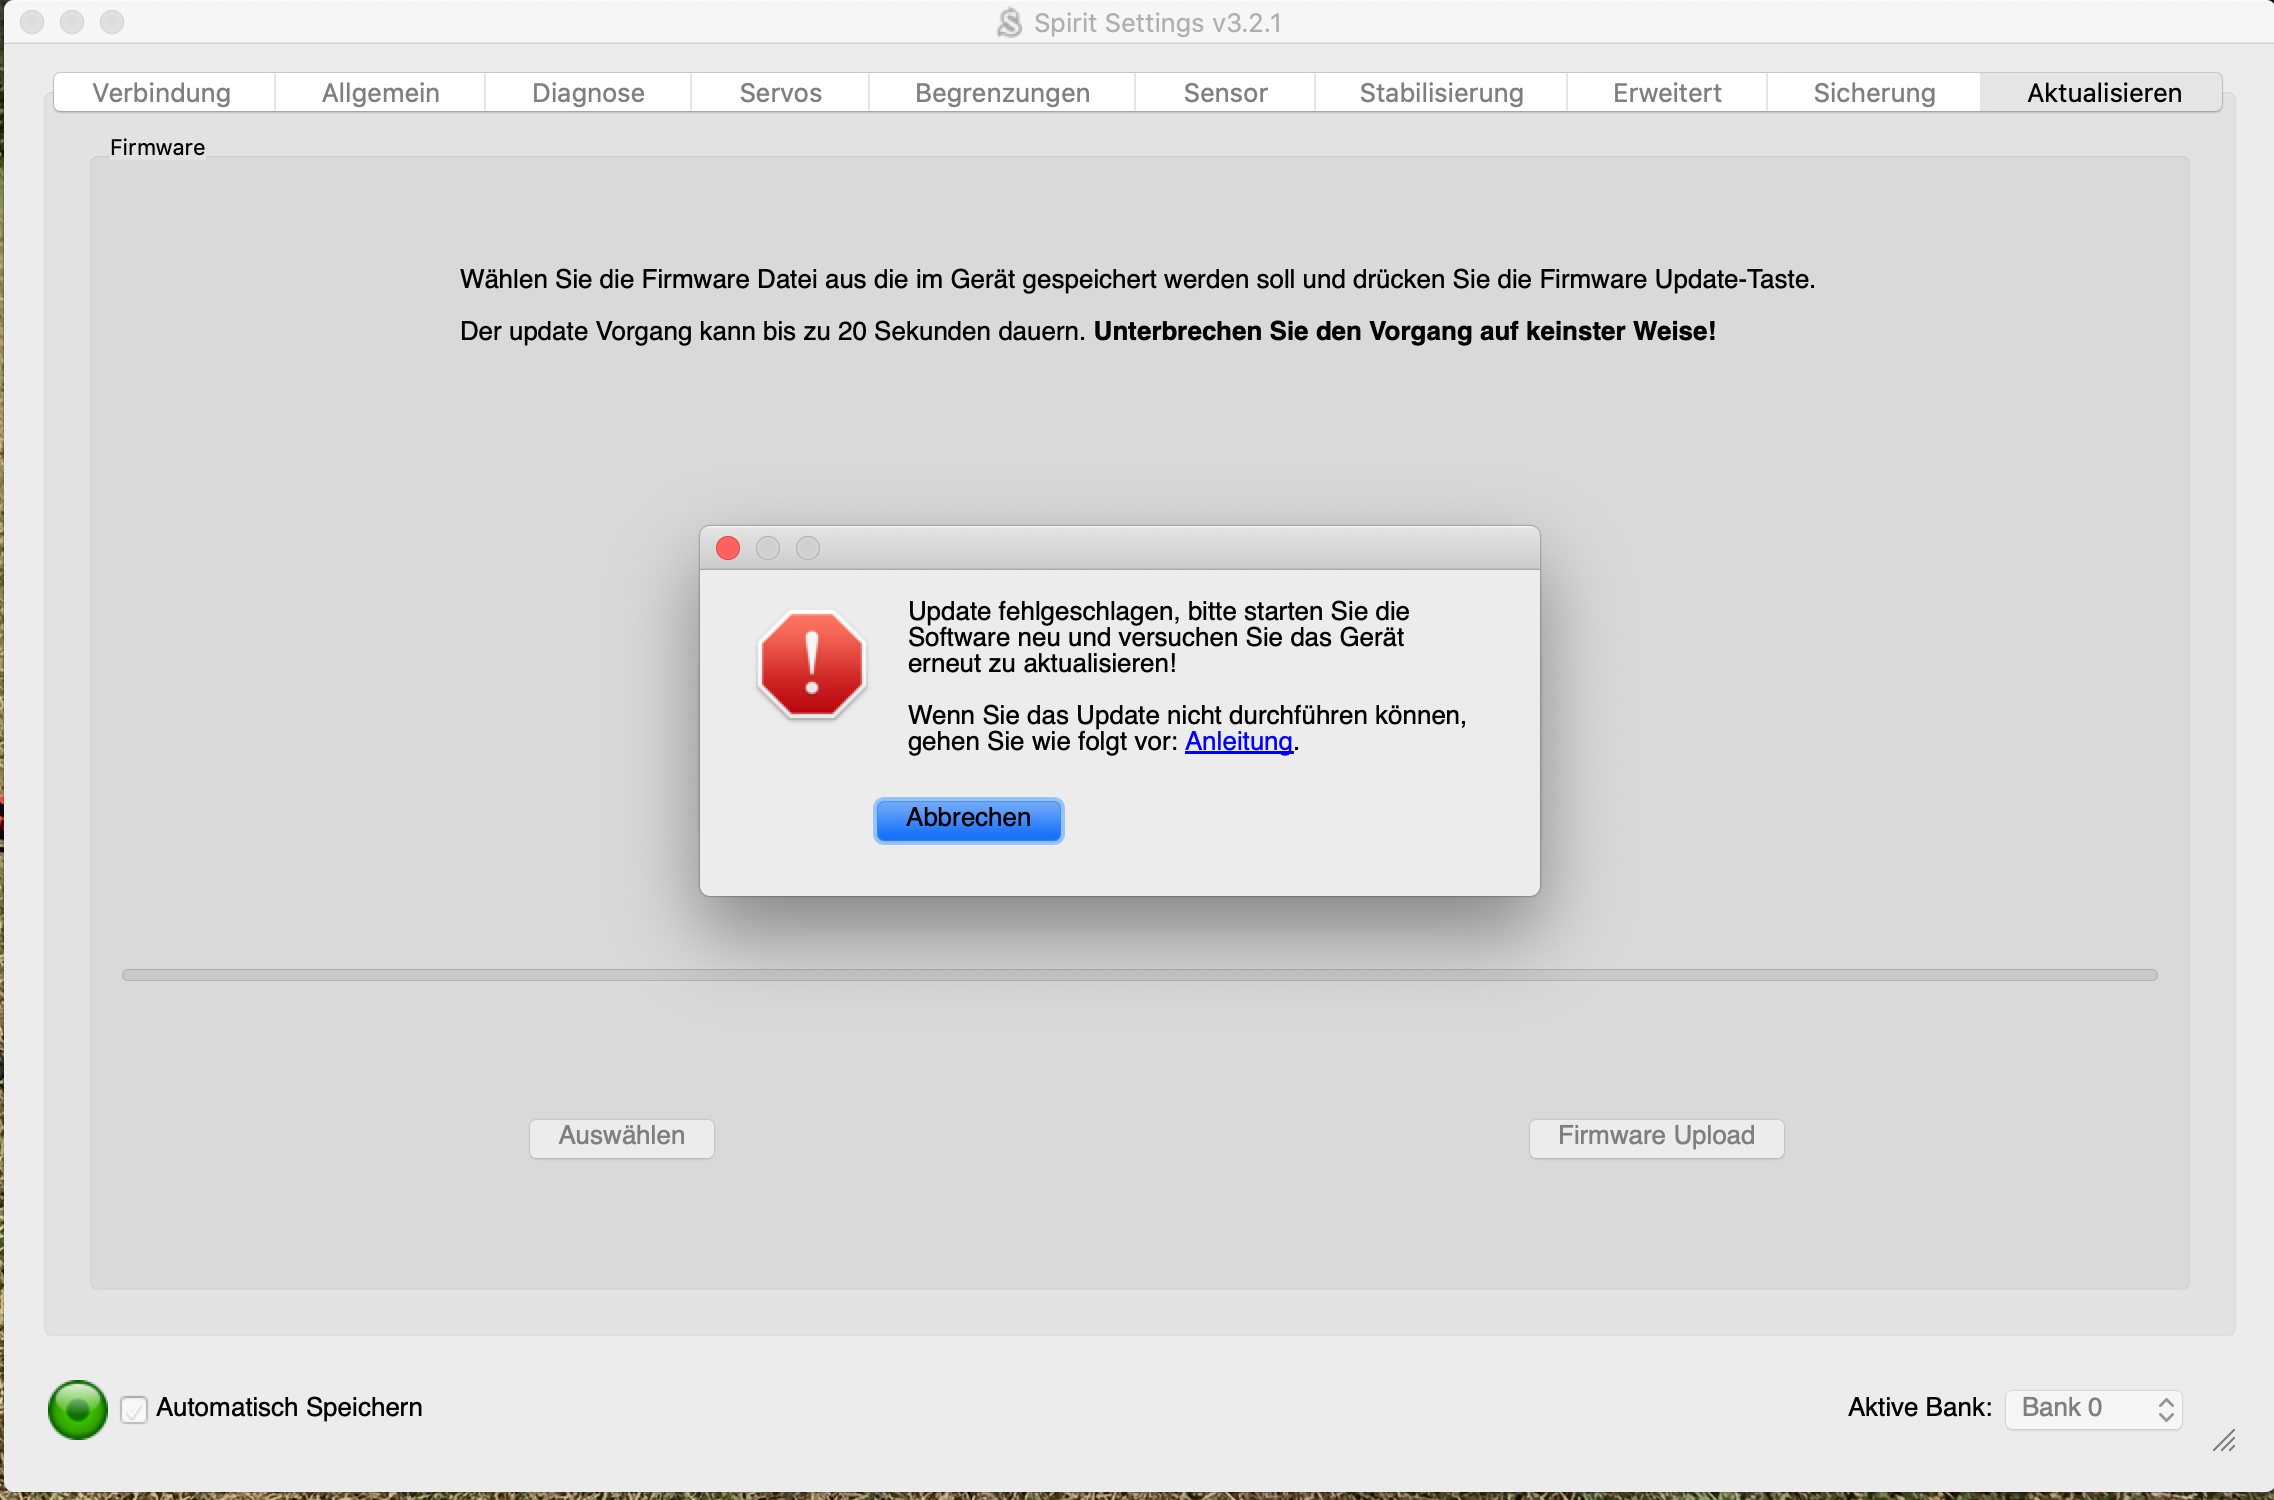
Task: Toggle the Automatisch Speichern checkbox
Action: click(134, 1409)
